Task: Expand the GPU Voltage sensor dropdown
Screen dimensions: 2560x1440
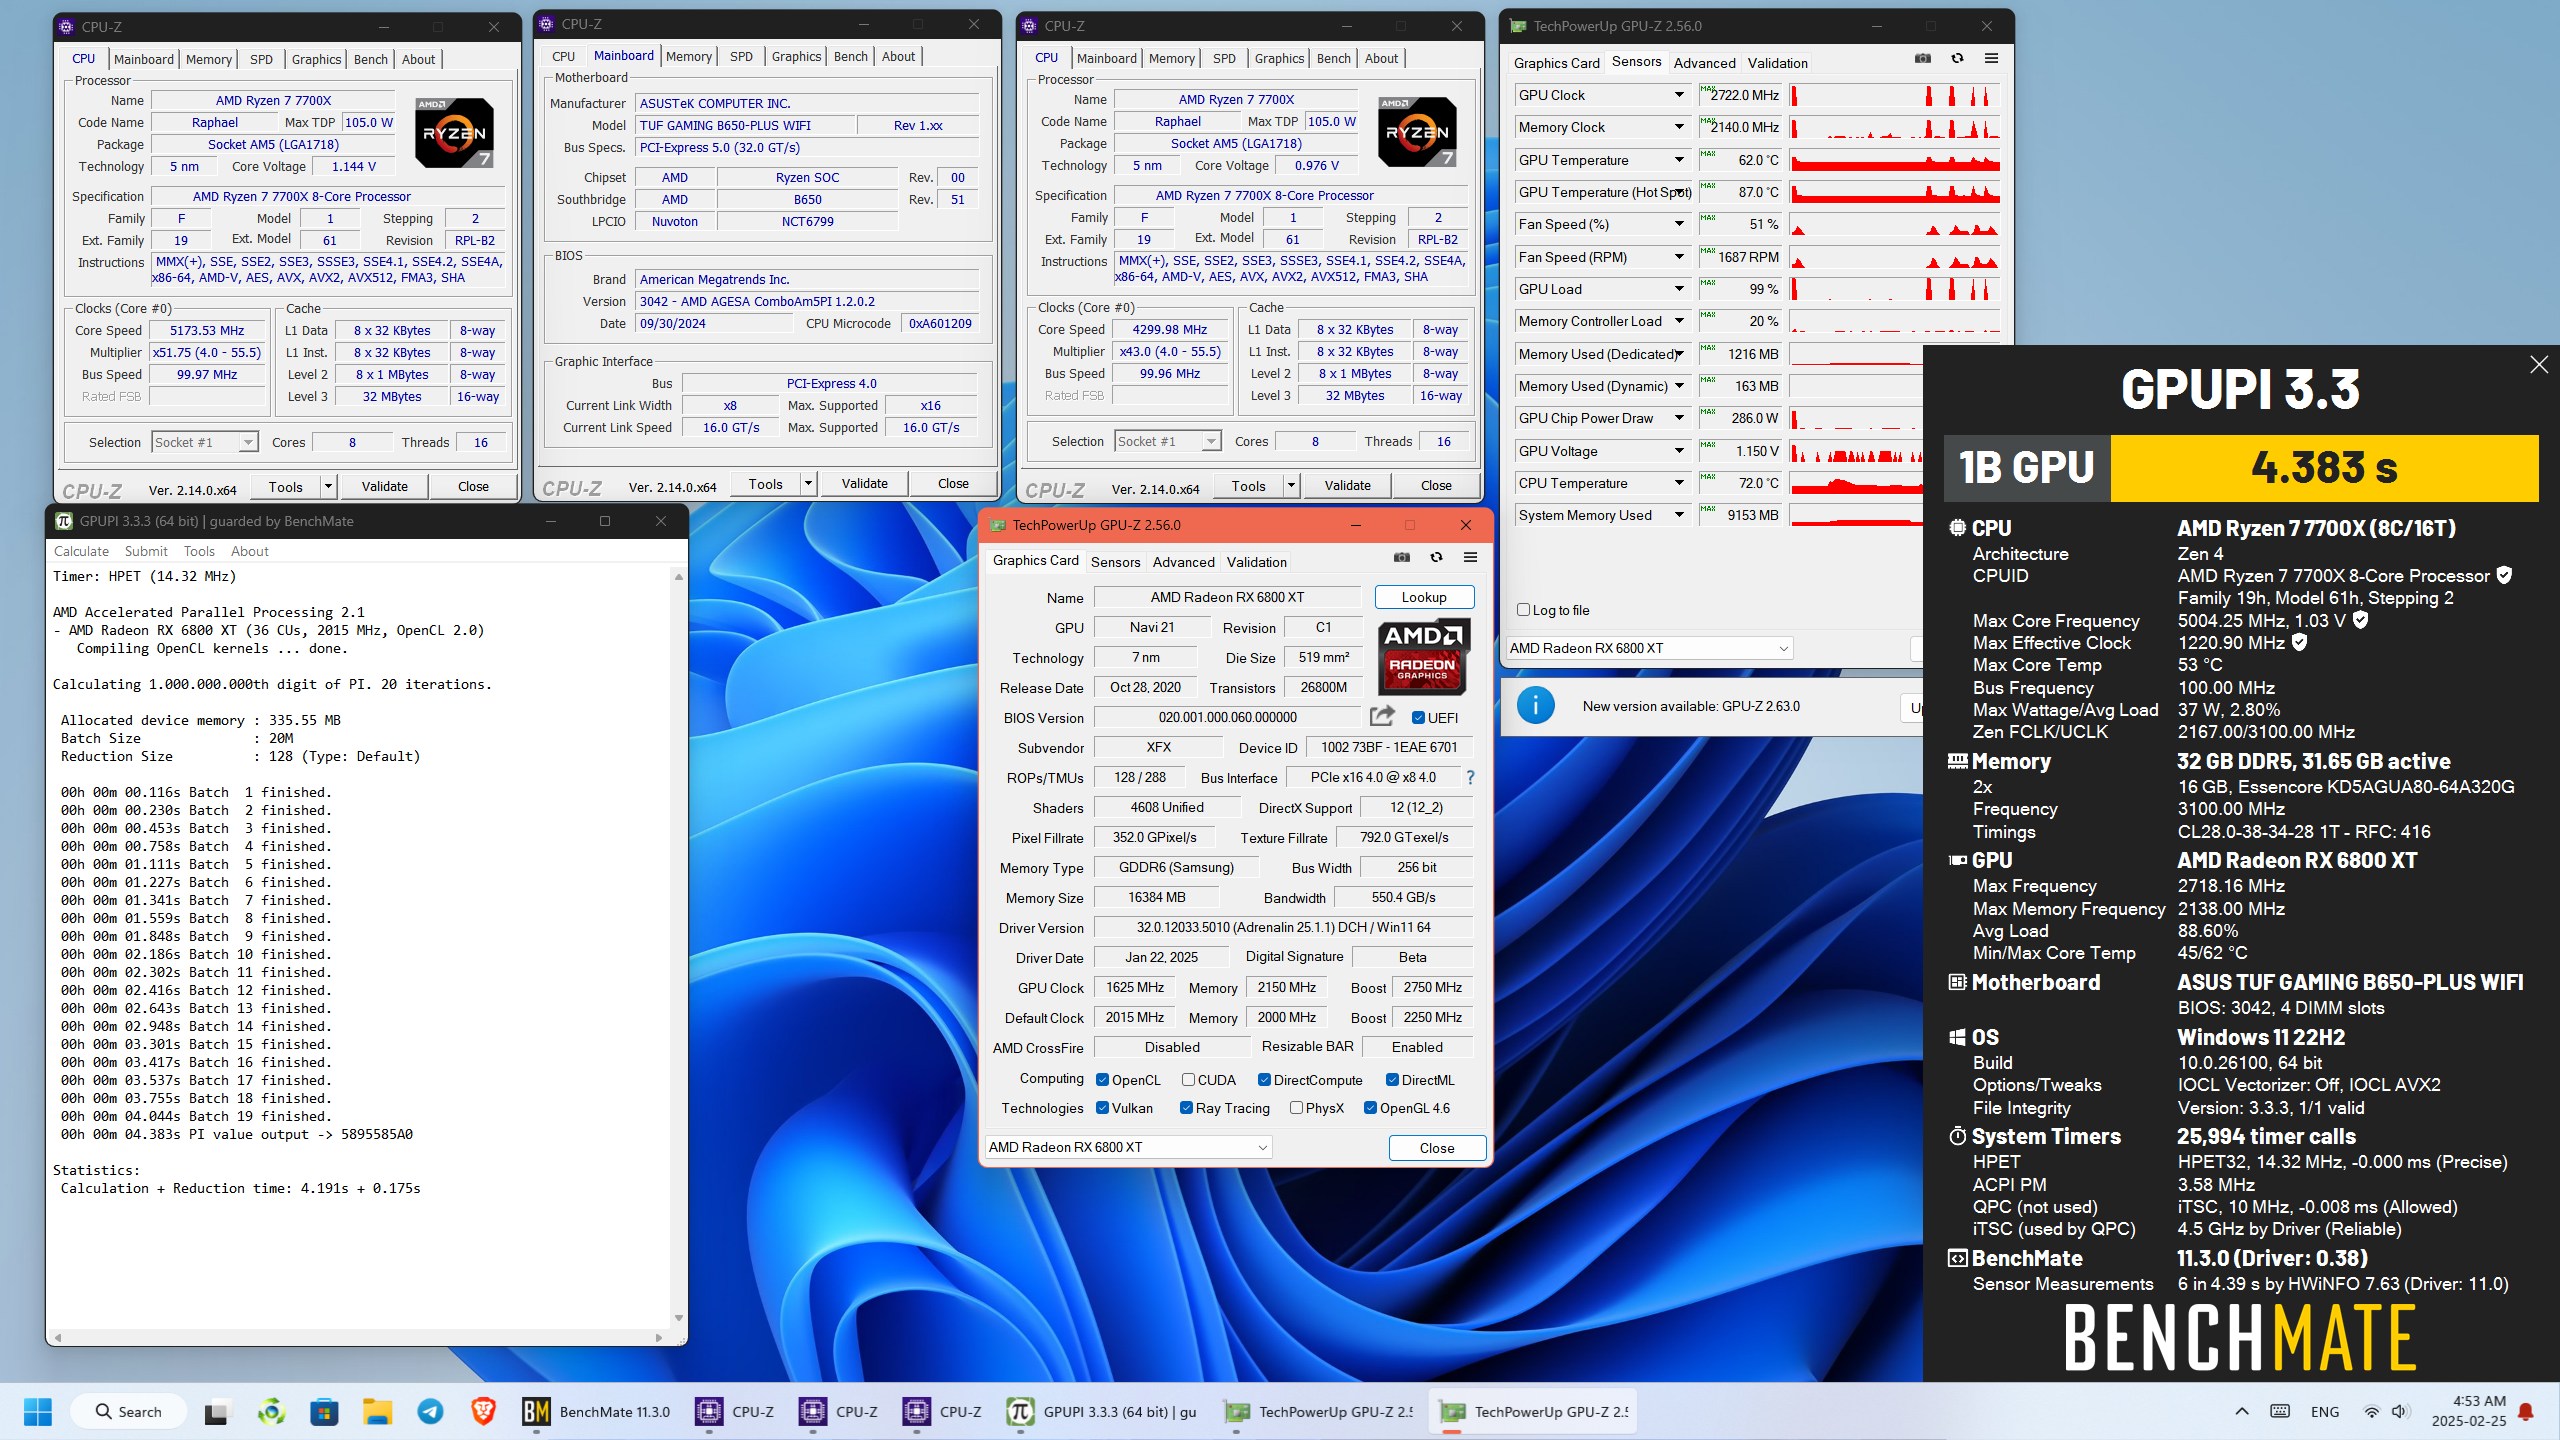Action: [1679, 451]
